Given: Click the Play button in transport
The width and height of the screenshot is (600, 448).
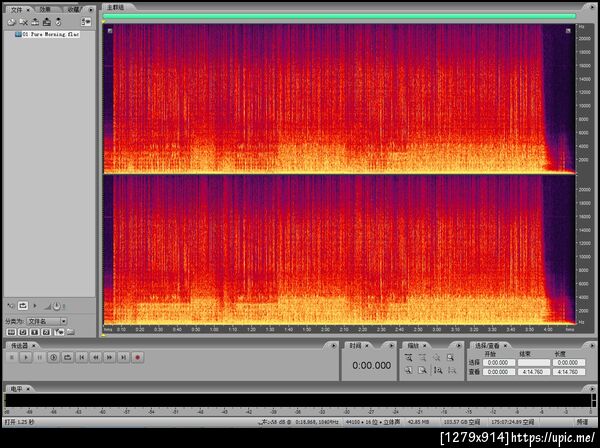Looking at the screenshot, I should pyautogui.click(x=26, y=357).
